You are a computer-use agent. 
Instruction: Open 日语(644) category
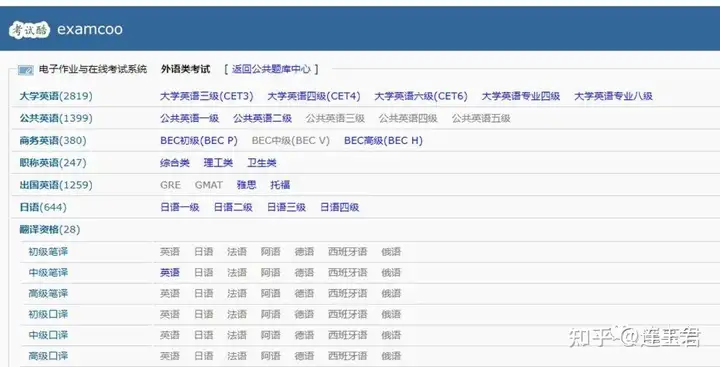[43, 207]
